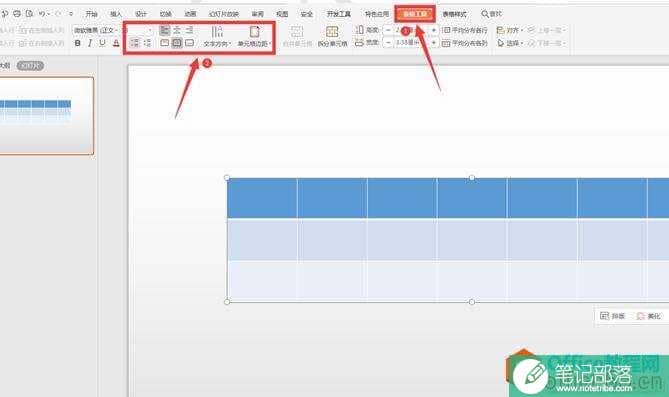Click the 合并单元格 merge cells button
Image resolution: width=669 pixels, height=397 pixels.
[x=297, y=36]
